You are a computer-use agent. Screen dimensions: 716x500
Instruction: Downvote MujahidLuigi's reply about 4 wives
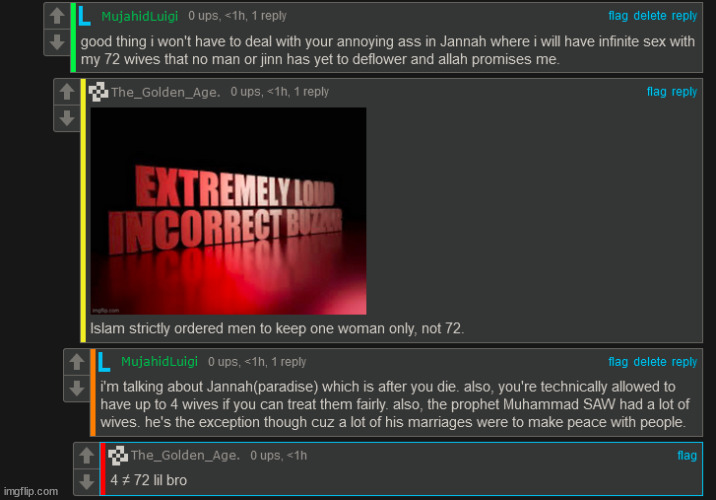coord(77,389)
